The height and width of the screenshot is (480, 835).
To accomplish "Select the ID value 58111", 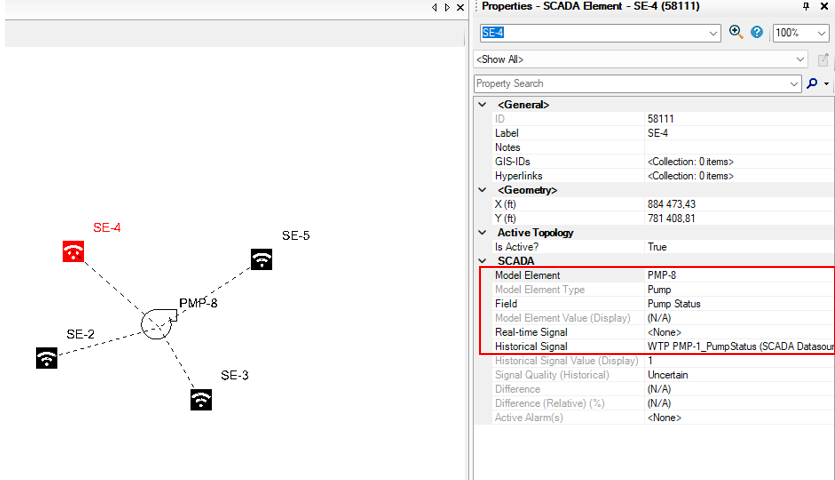I will [x=661, y=119].
